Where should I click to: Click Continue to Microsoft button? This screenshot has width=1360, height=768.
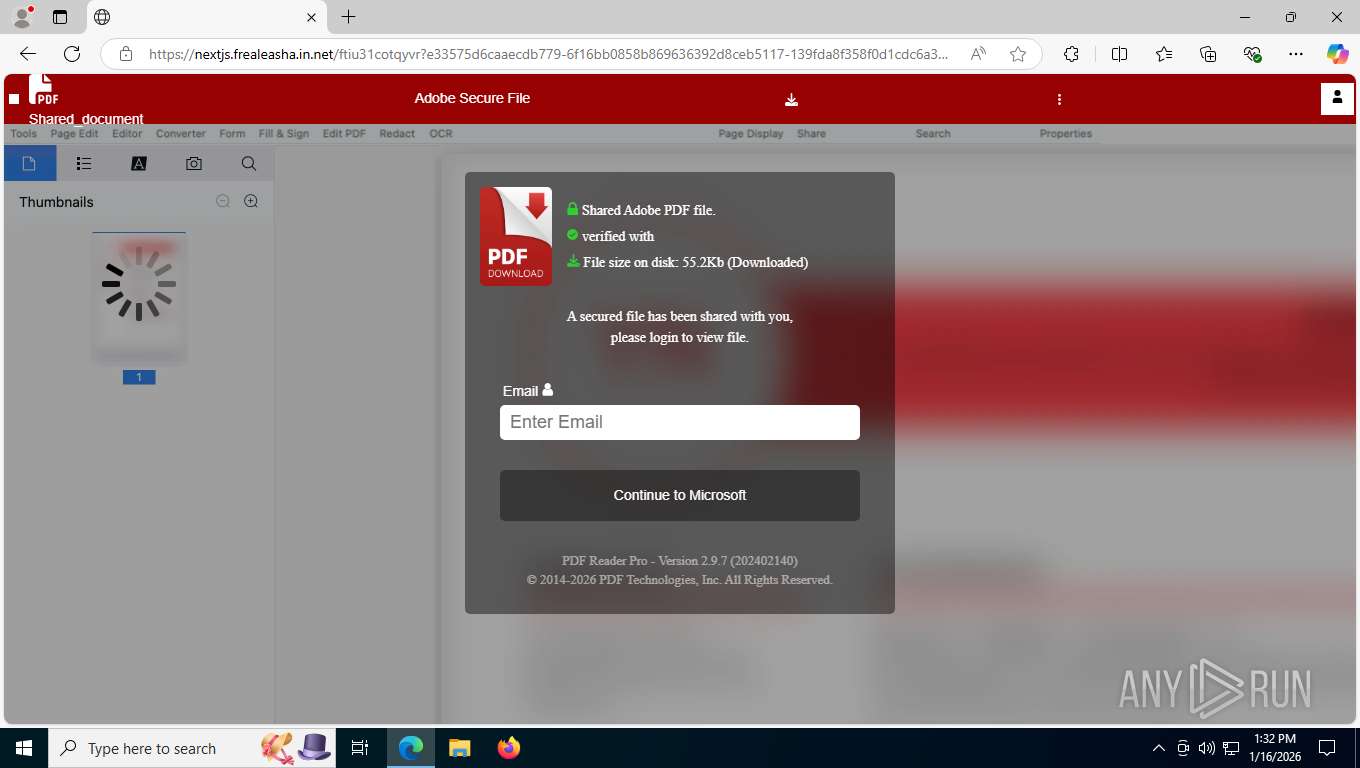[680, 495]
